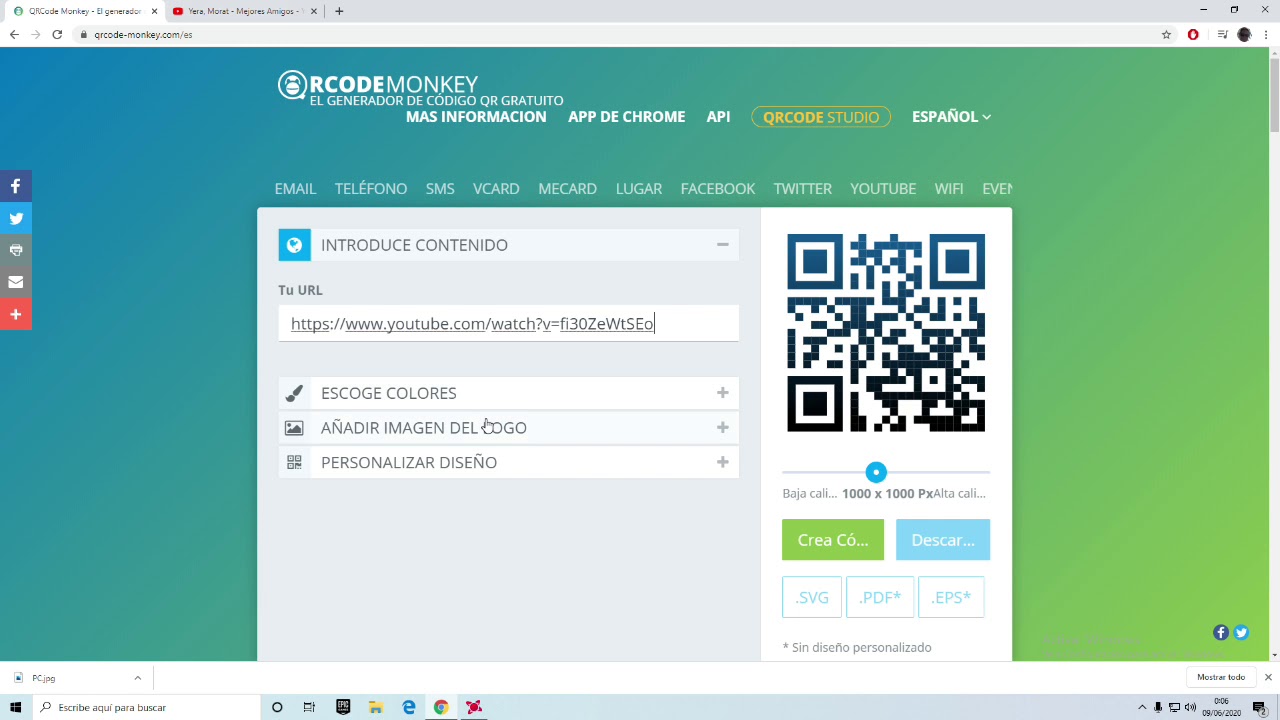Image resolution: width=1280 pixels, height=720 pixels.
Task: Select the EMAIL content type tab
Action: 295,188
